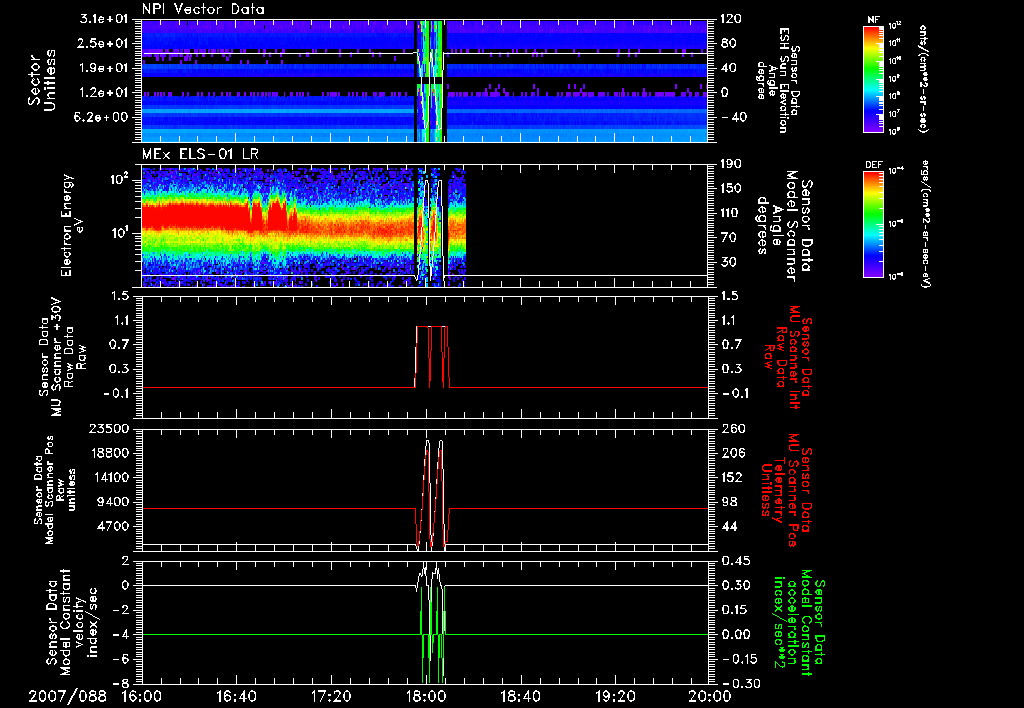
Task: Click the 20:00 time axis label
Action: pos(710,696)
